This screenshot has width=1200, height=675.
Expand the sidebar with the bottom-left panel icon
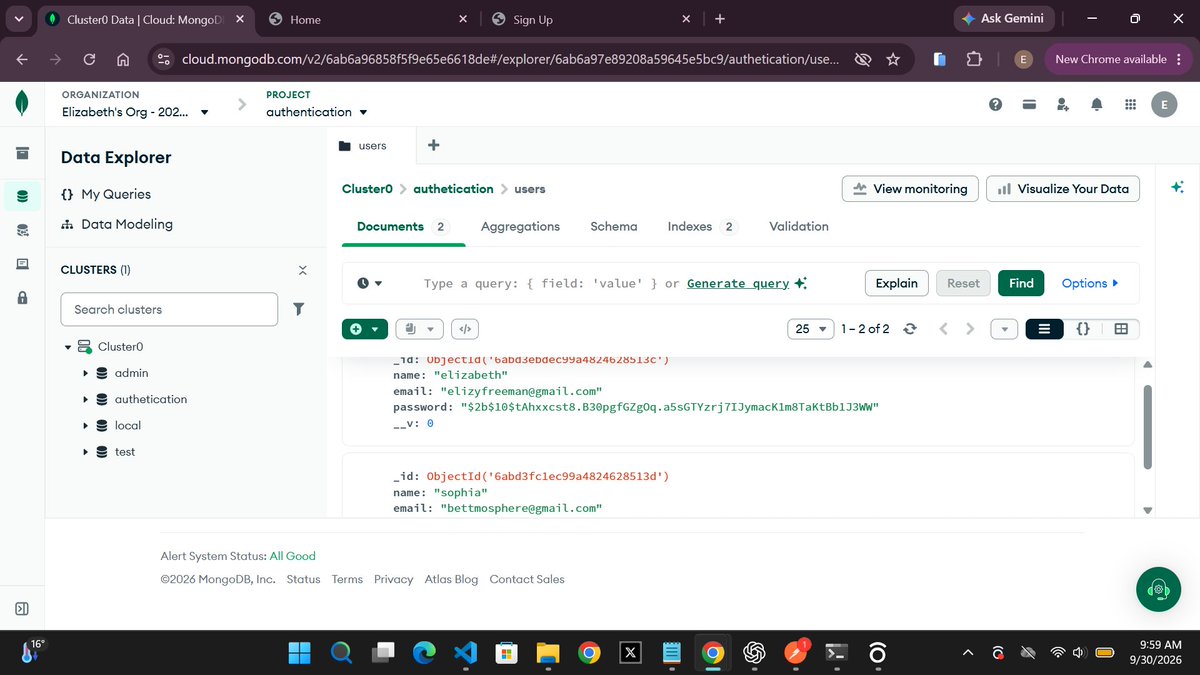[x=22, y=608]
